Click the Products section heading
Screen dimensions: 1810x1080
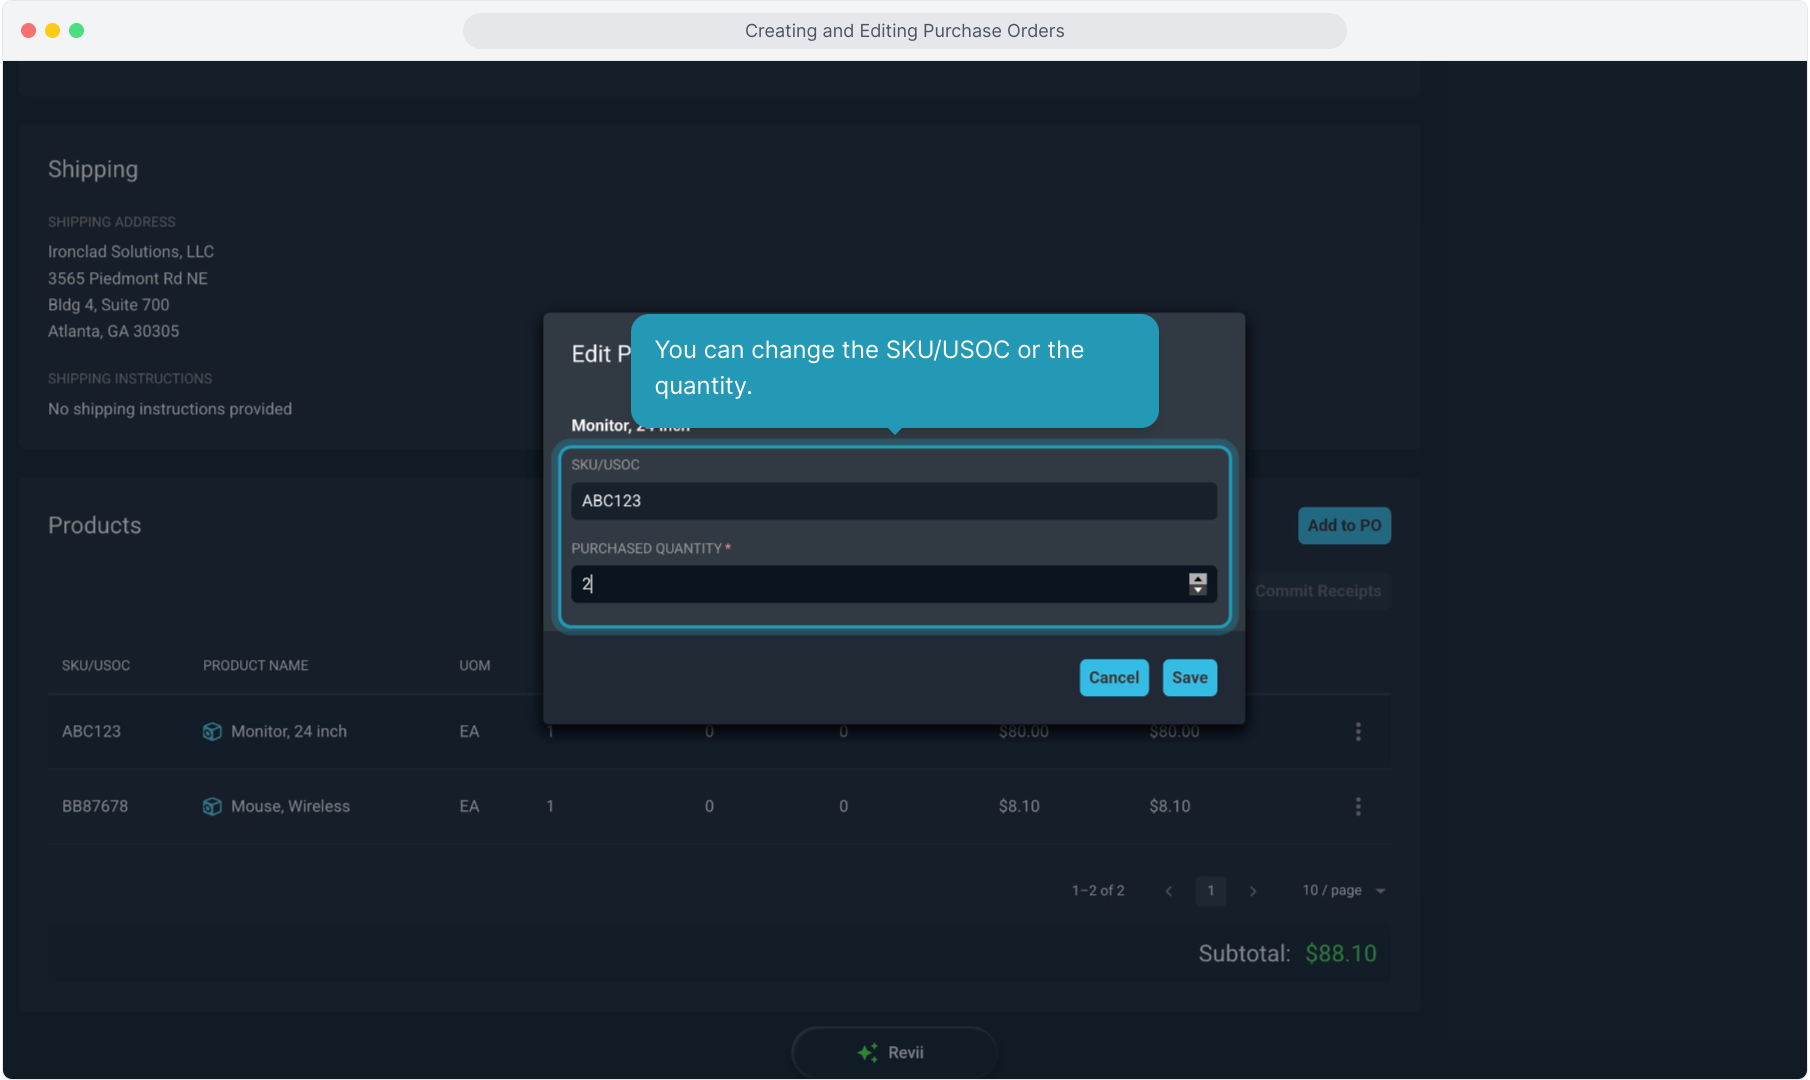[x=95, y=526]
